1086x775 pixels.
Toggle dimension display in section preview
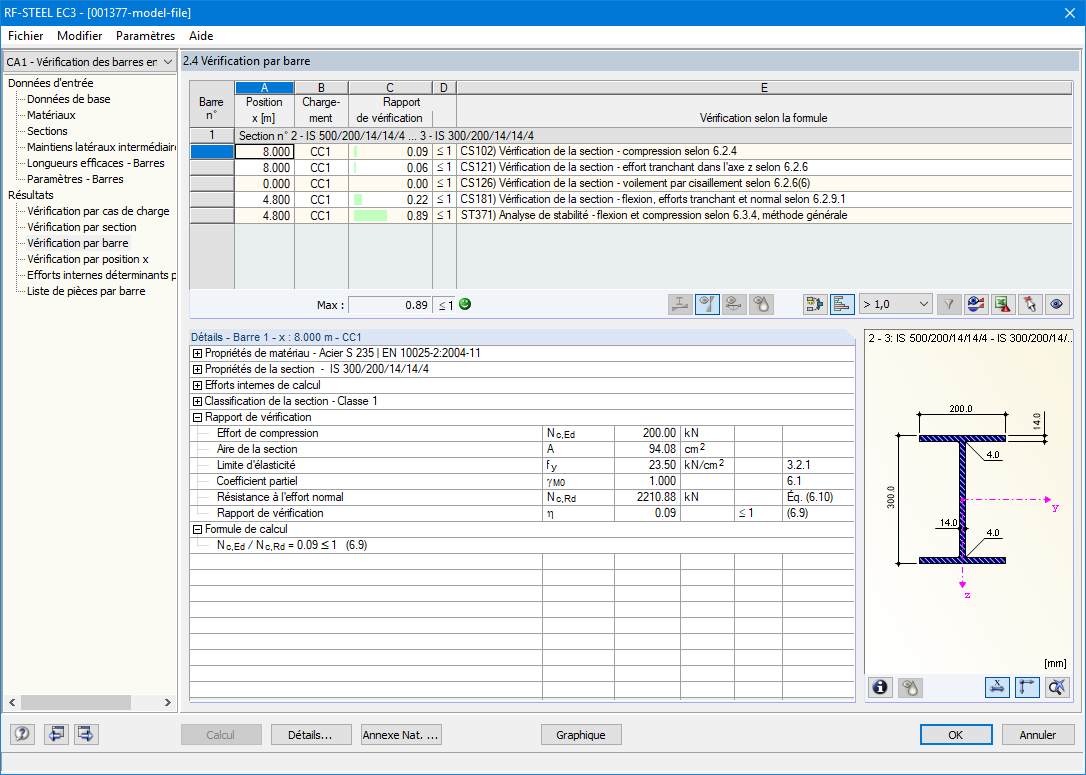997,687
